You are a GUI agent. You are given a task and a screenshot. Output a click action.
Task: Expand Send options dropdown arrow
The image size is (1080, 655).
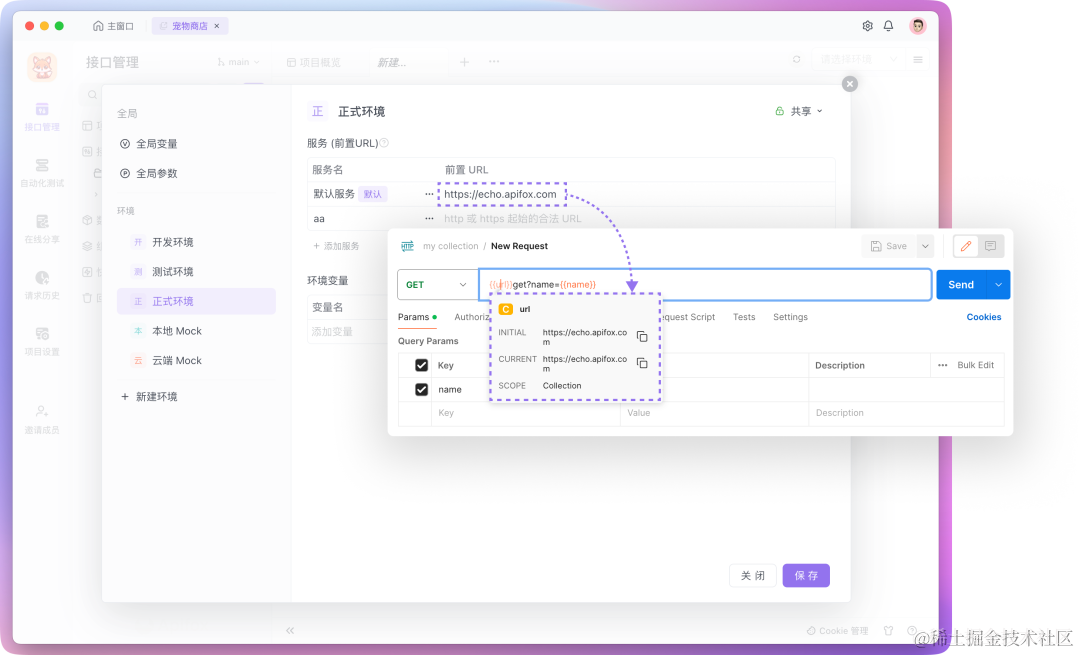coord(998,284)
